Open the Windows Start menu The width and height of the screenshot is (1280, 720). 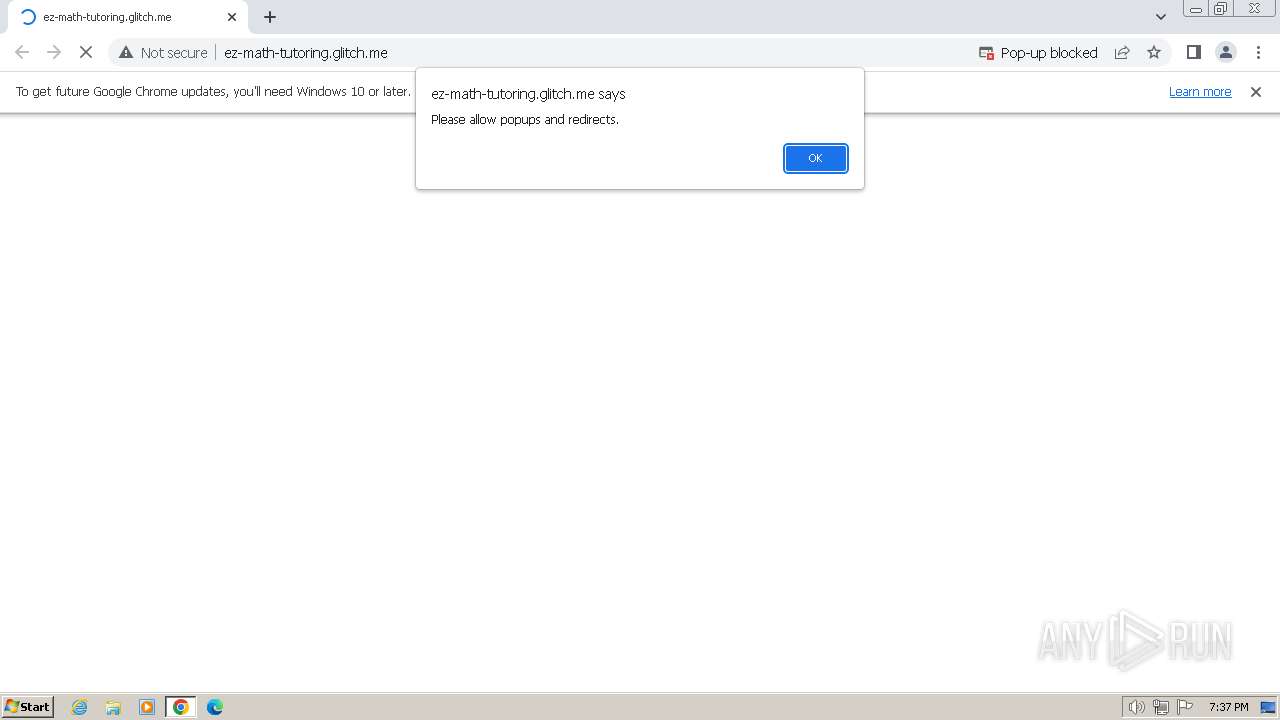[28, 706]
